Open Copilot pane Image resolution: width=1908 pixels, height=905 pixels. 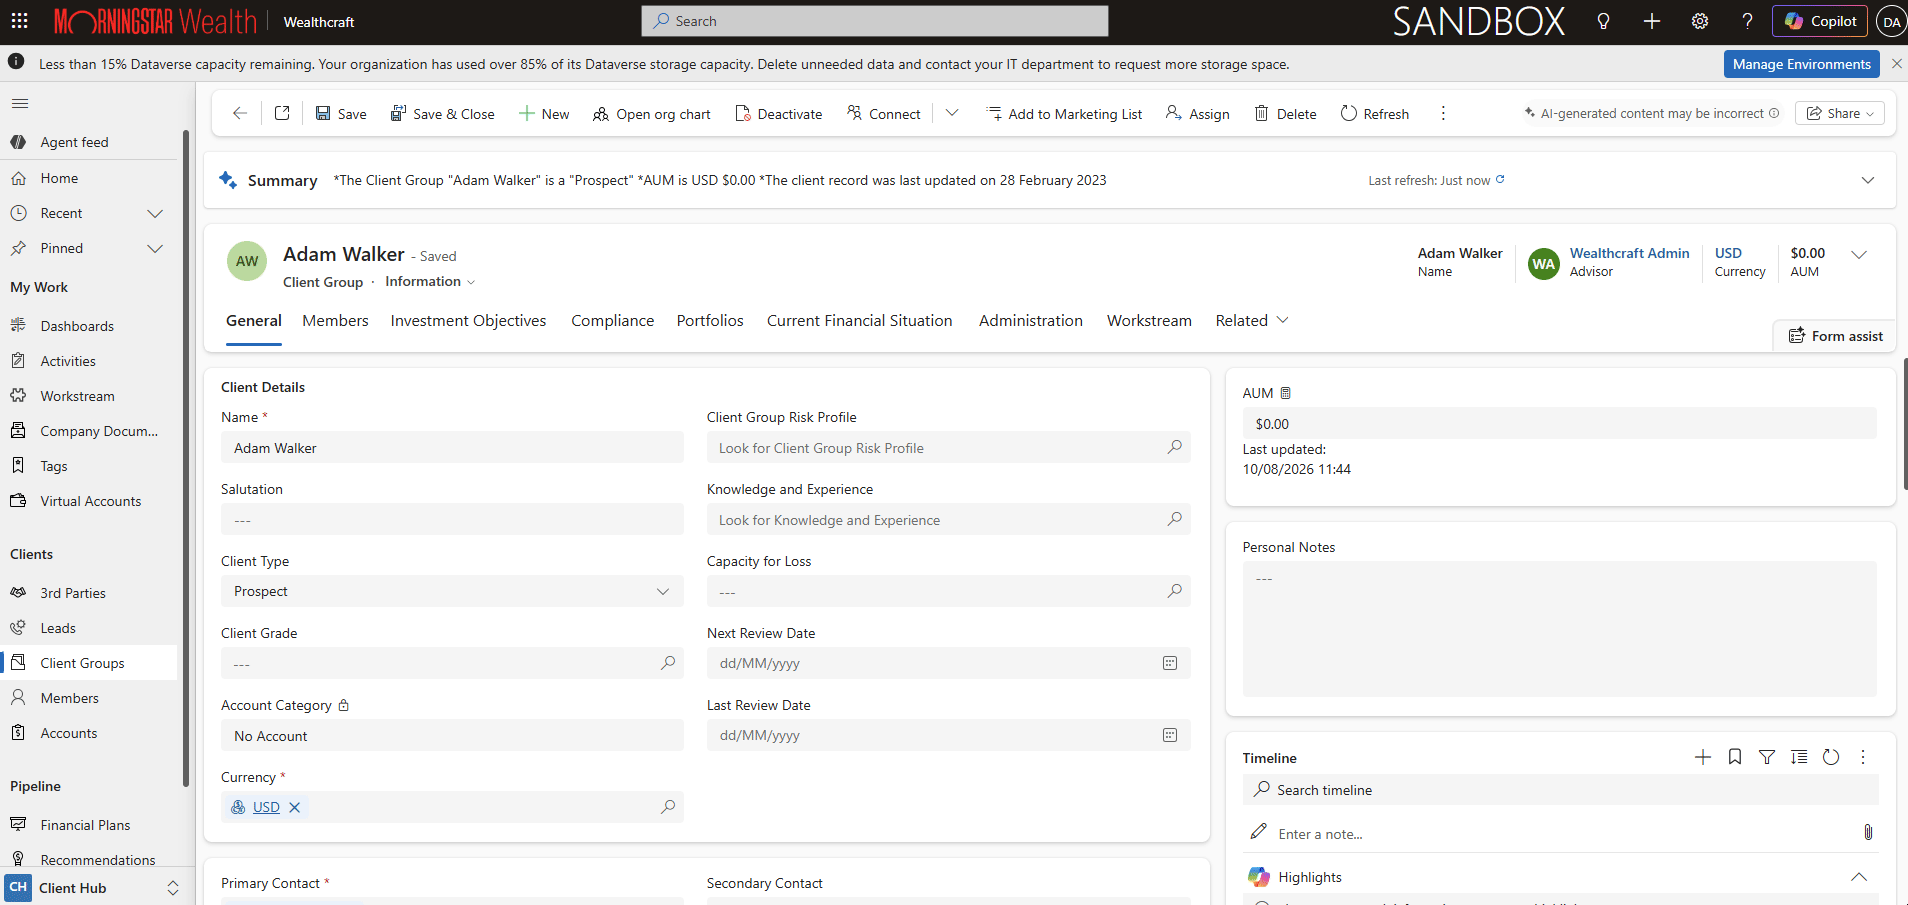point(1820,21)
